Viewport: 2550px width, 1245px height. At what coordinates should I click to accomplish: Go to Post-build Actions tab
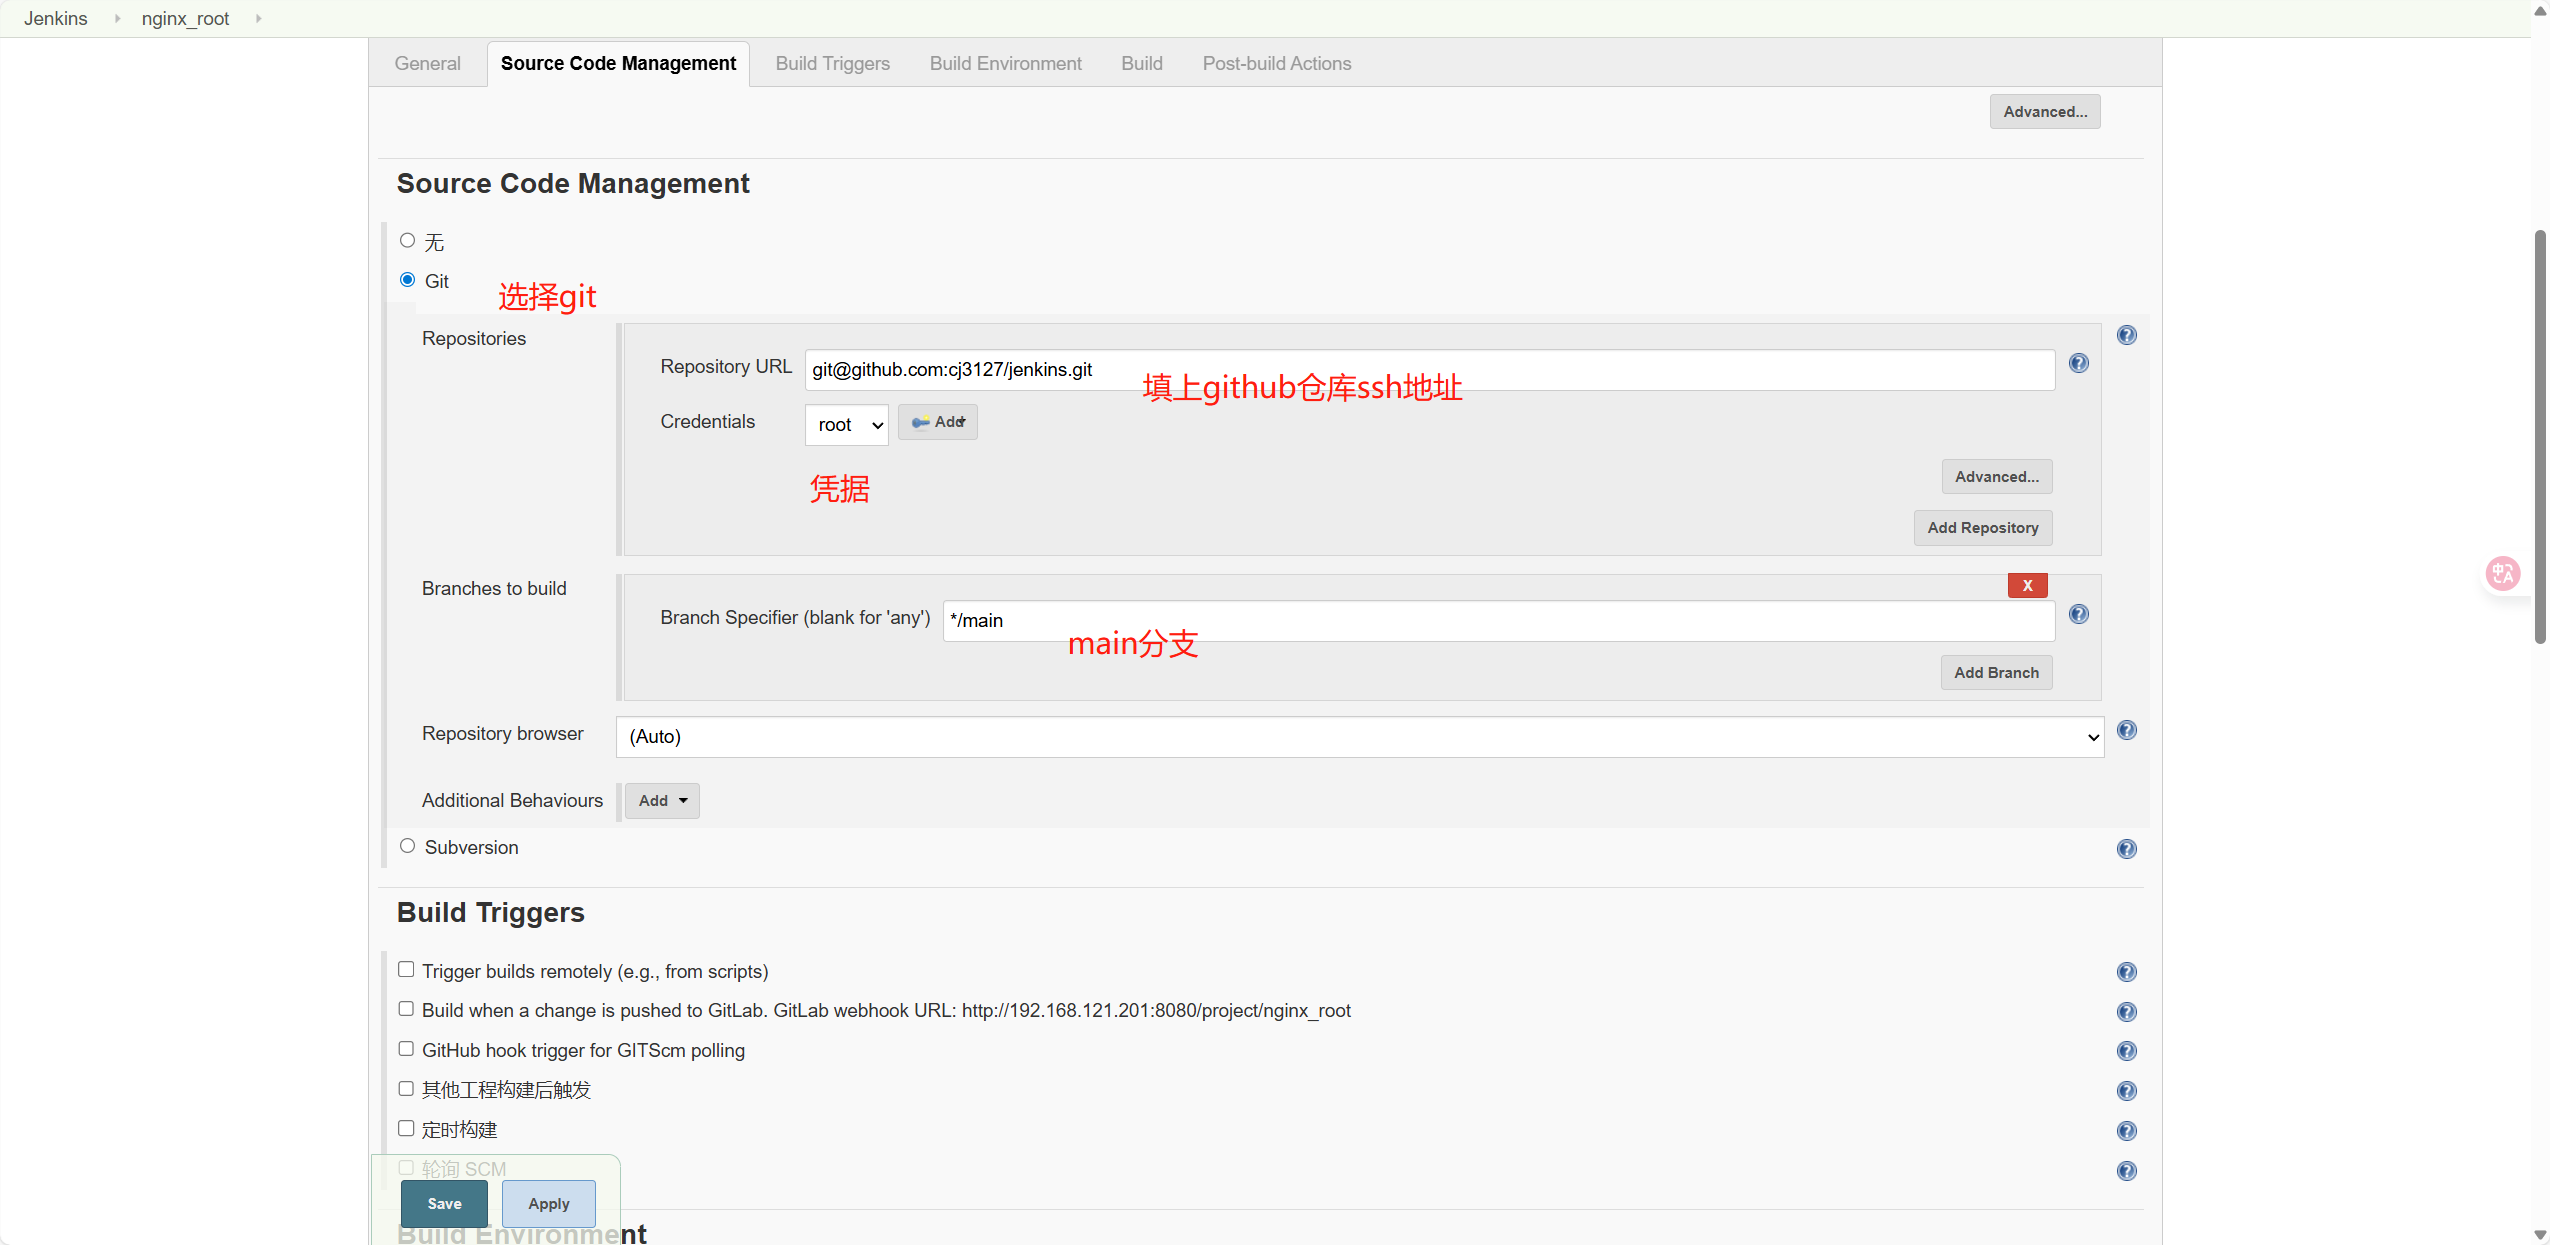1276,63
